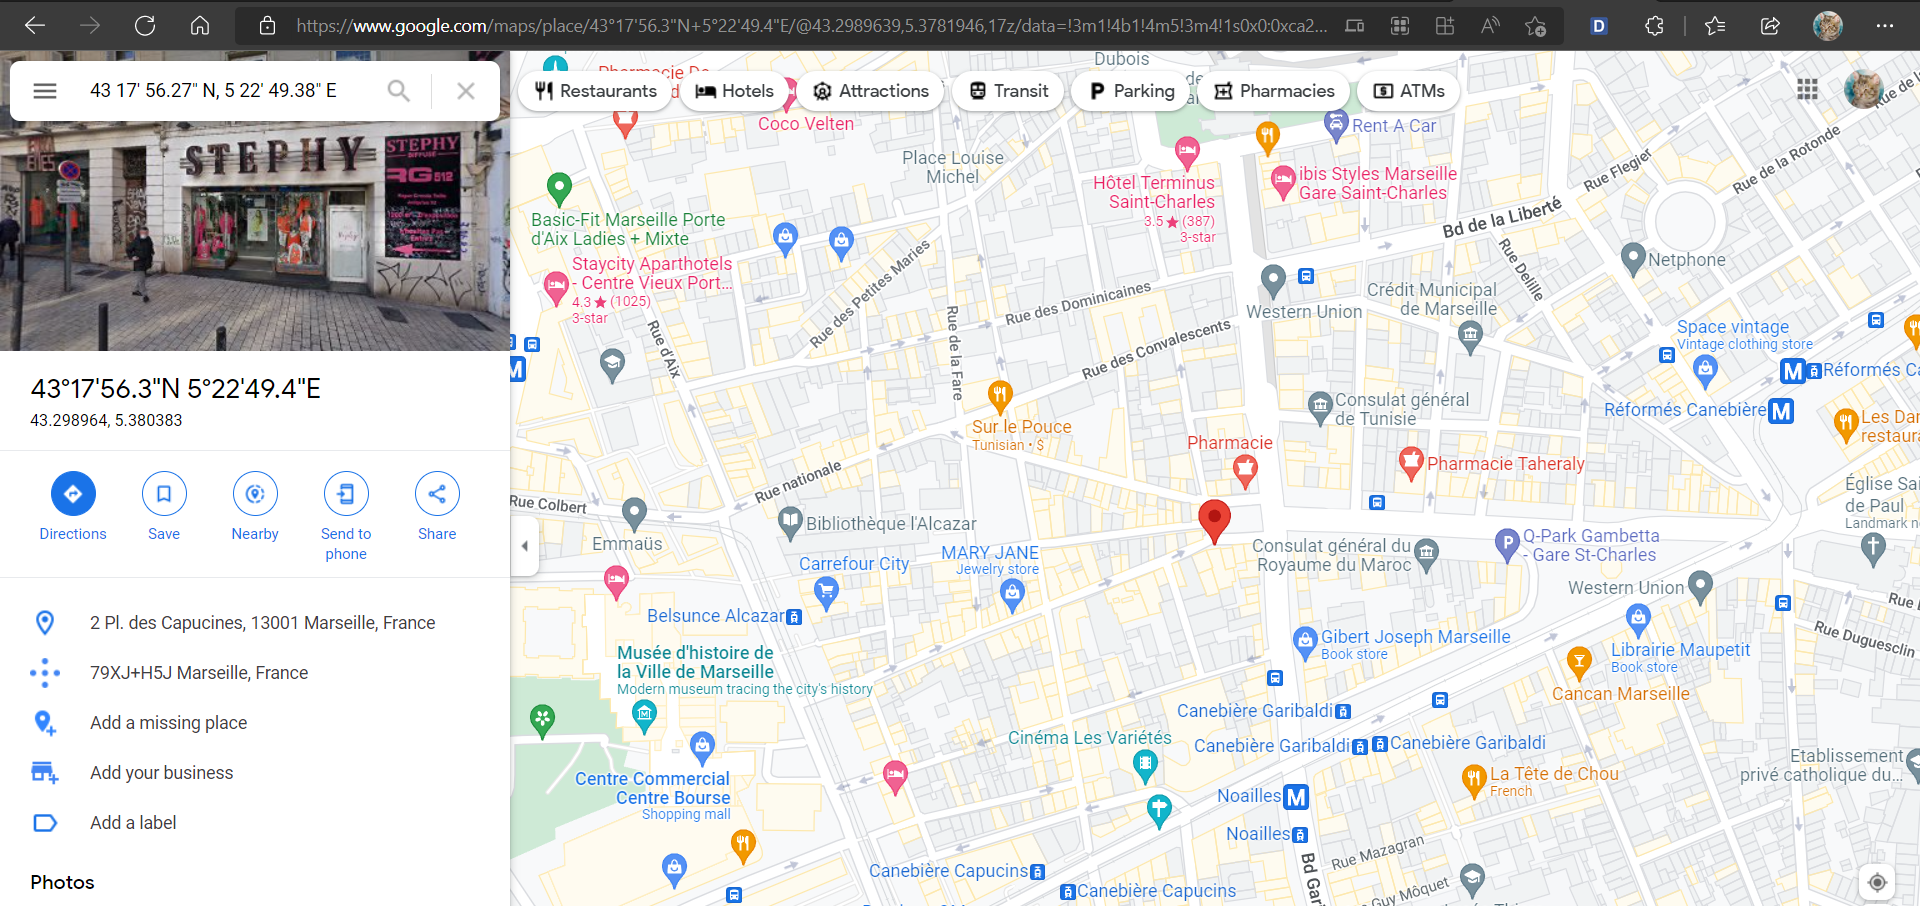Screen dimensions: 1920x906
Task: Select ibis Styles Marseille hotel pin
Action: click(1283, 182)
